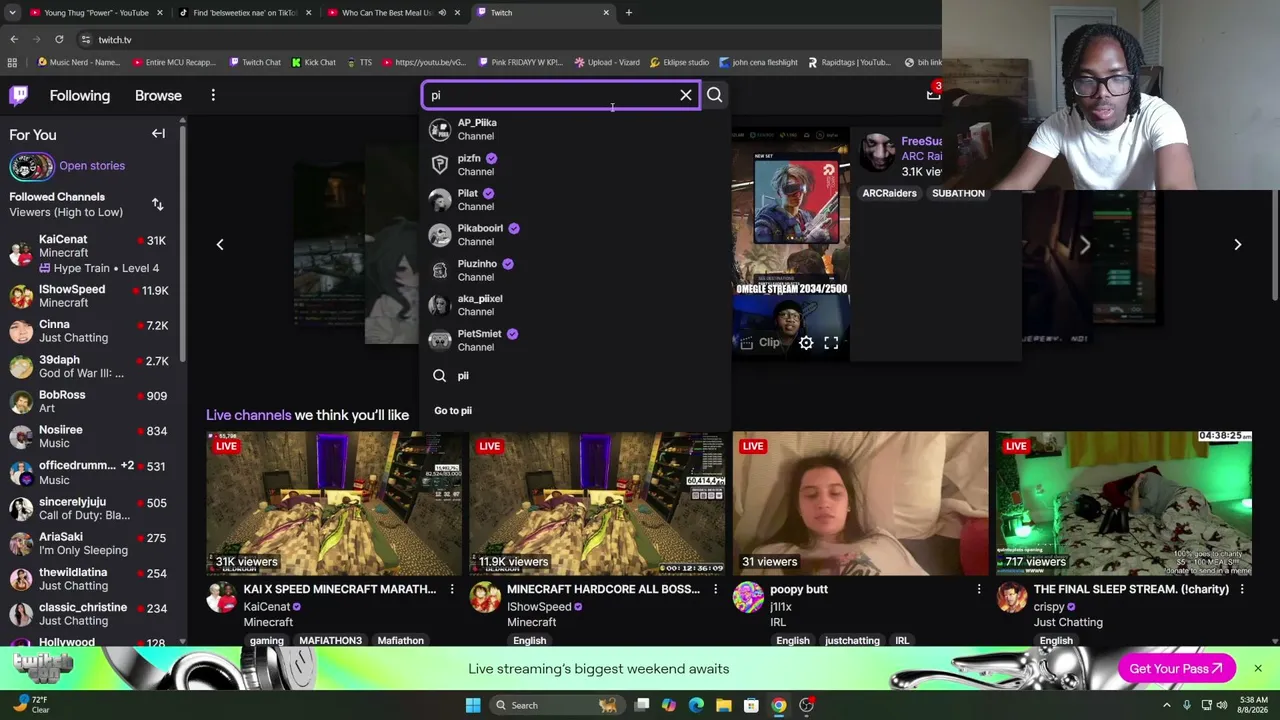This screenshot has height=720, width=1280.
Task: Open AriaSaki channel in sidebar
Action: 90,543
